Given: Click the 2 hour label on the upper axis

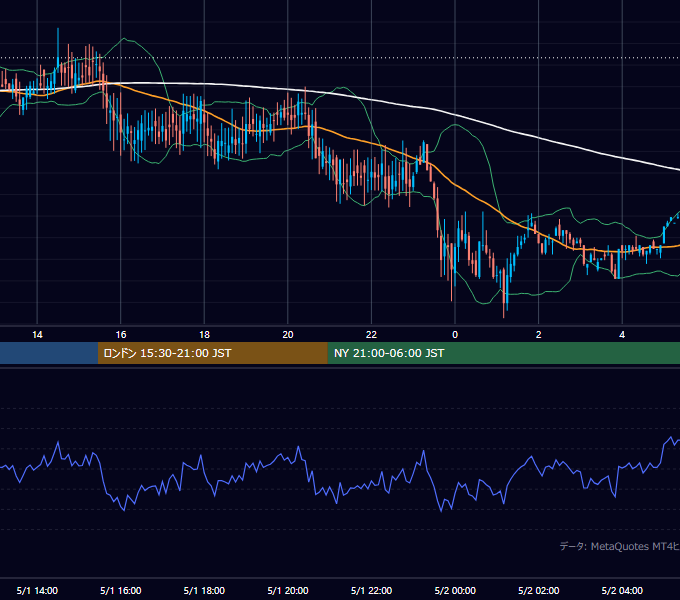Looking at the screenshot, I should [x=539, y=335].
